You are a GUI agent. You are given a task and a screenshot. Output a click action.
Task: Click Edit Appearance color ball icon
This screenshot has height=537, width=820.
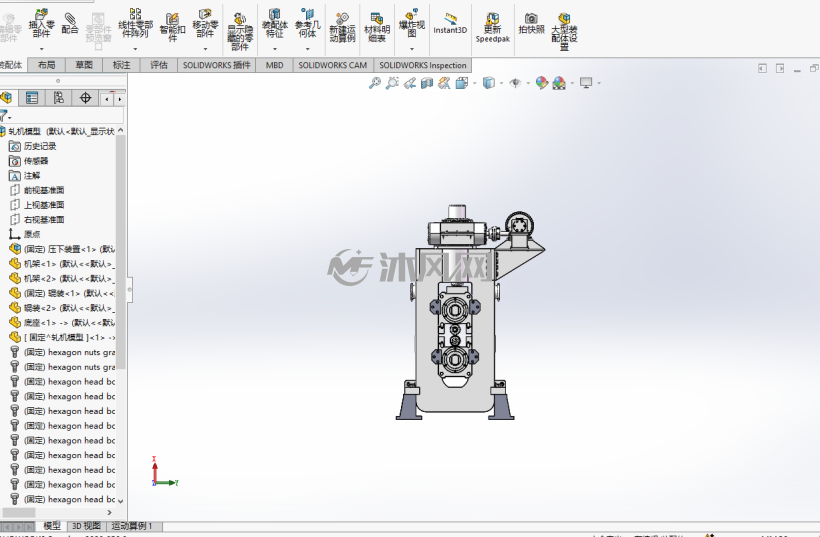(542, 83)
